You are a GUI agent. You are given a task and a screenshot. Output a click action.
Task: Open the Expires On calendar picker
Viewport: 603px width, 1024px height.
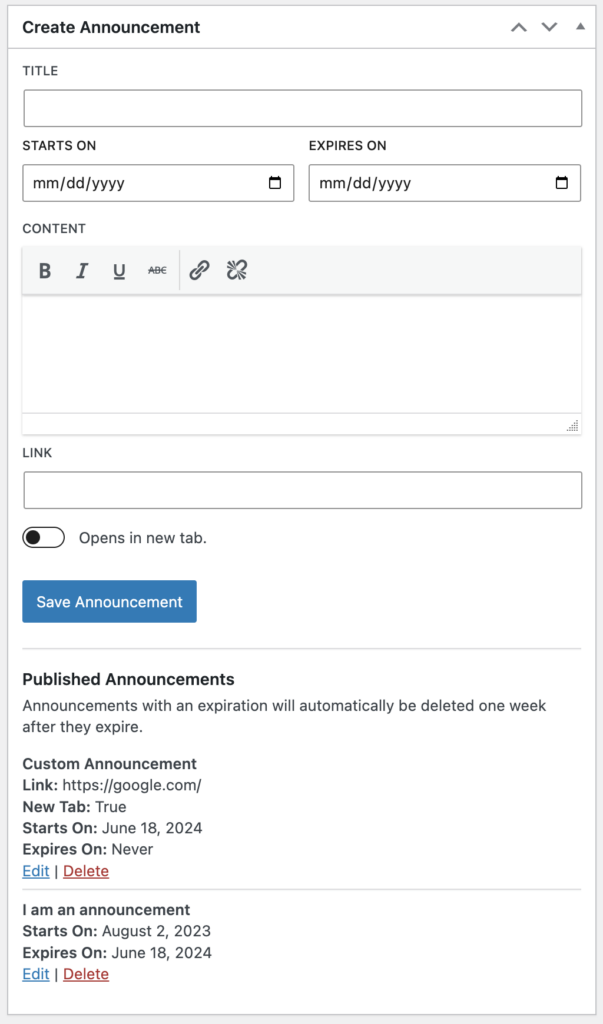(x=561, y=184)
